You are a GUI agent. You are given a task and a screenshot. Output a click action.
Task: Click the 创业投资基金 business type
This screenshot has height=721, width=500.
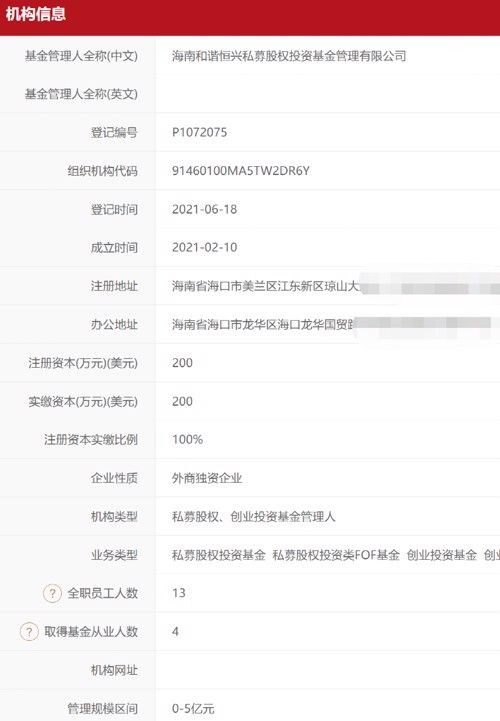tap(442, 555)
